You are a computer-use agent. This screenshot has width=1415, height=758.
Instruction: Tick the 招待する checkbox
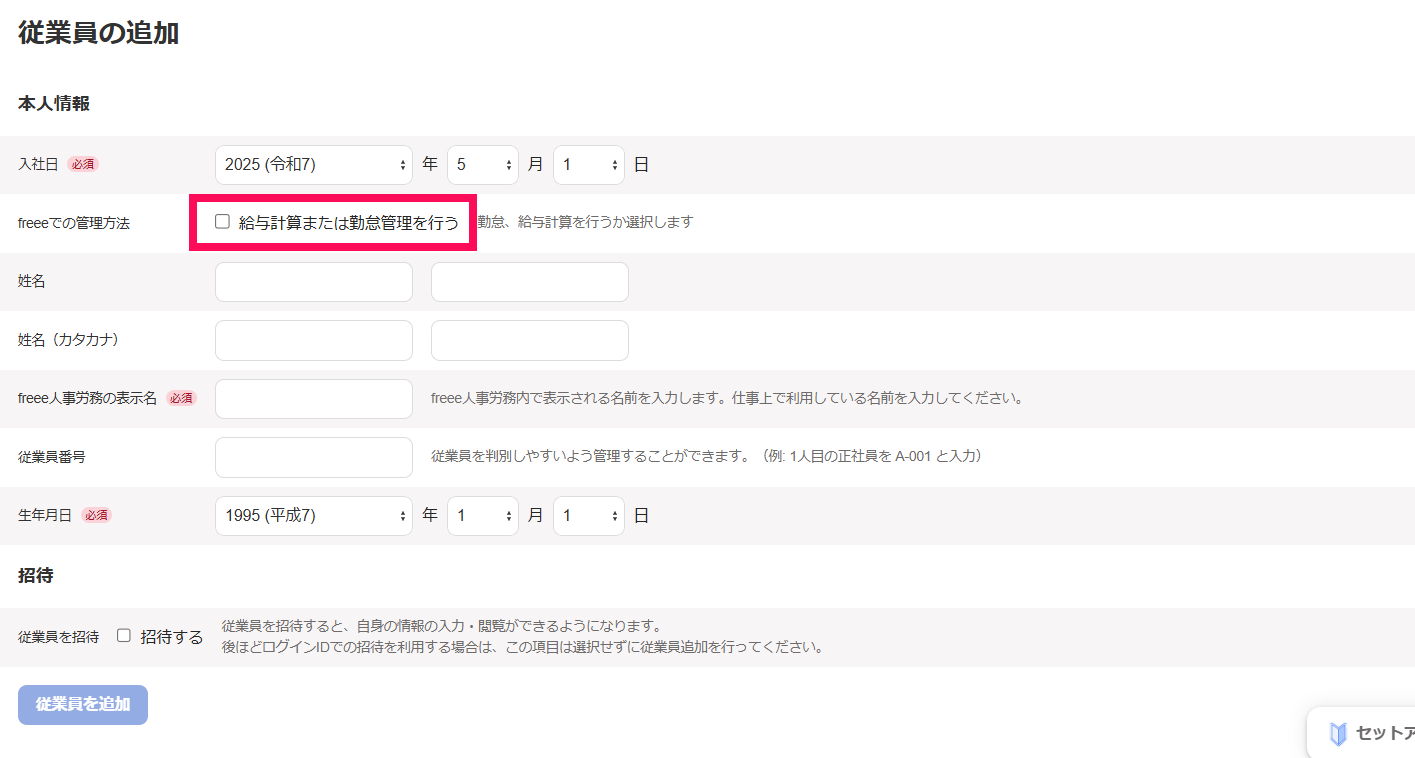124,635
